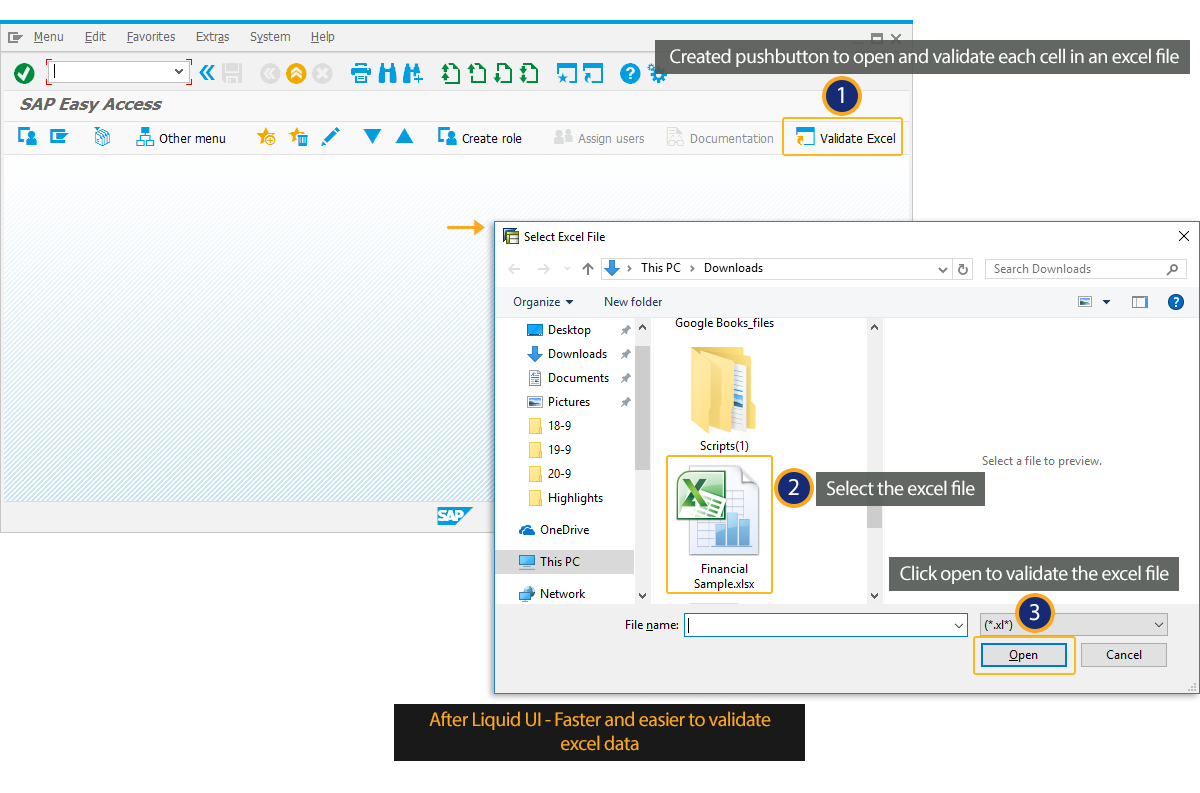The width and height of the screenshot is (1200, 793).
Task: Go to Next Page icon in SAP toolbar
Action: 504,73
